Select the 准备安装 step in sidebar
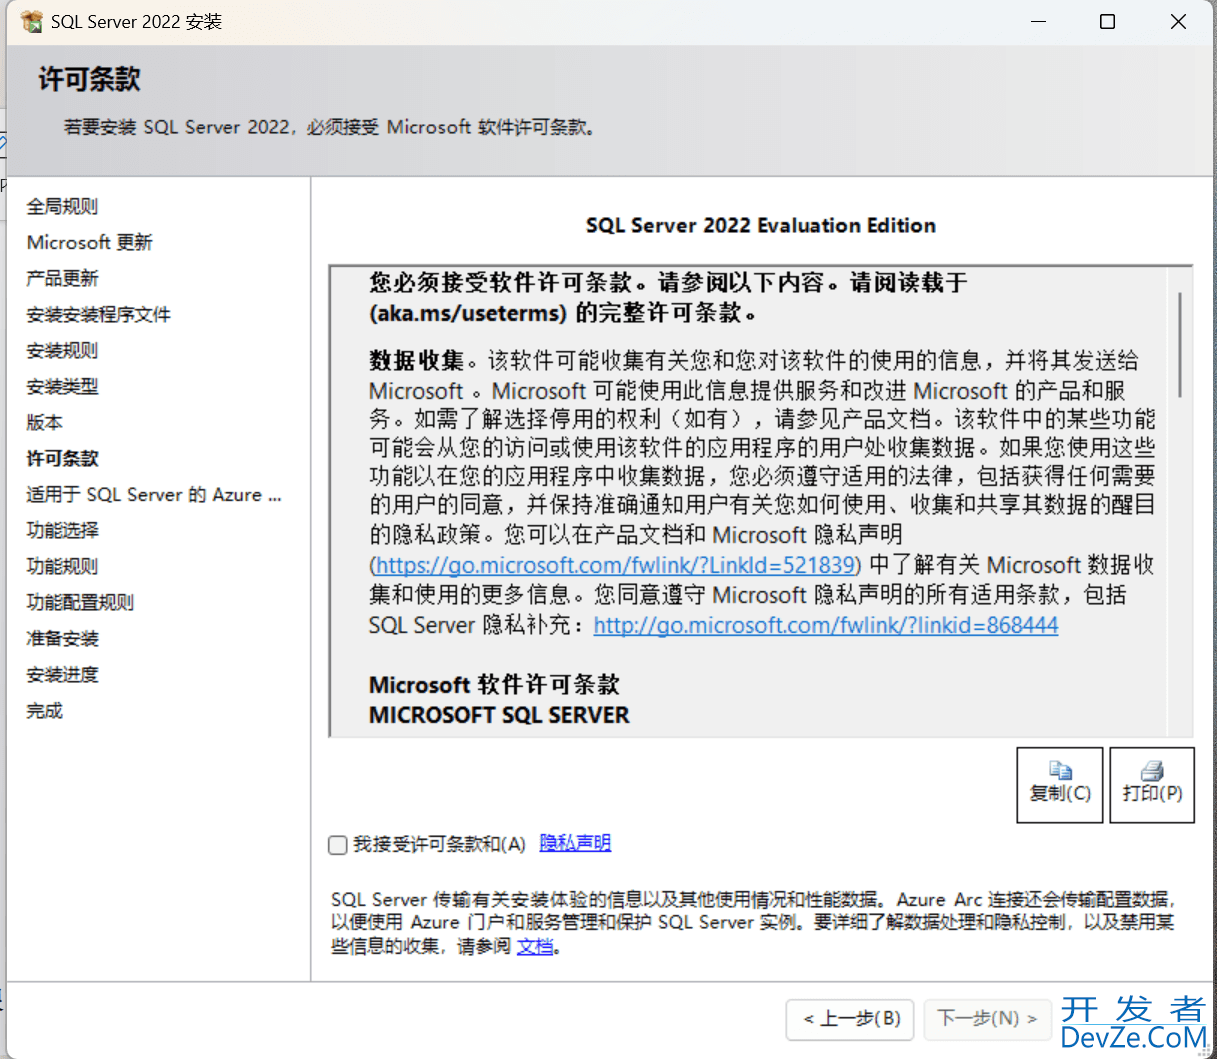The width and height of the screenshot is (1217, 1059). 62,638
